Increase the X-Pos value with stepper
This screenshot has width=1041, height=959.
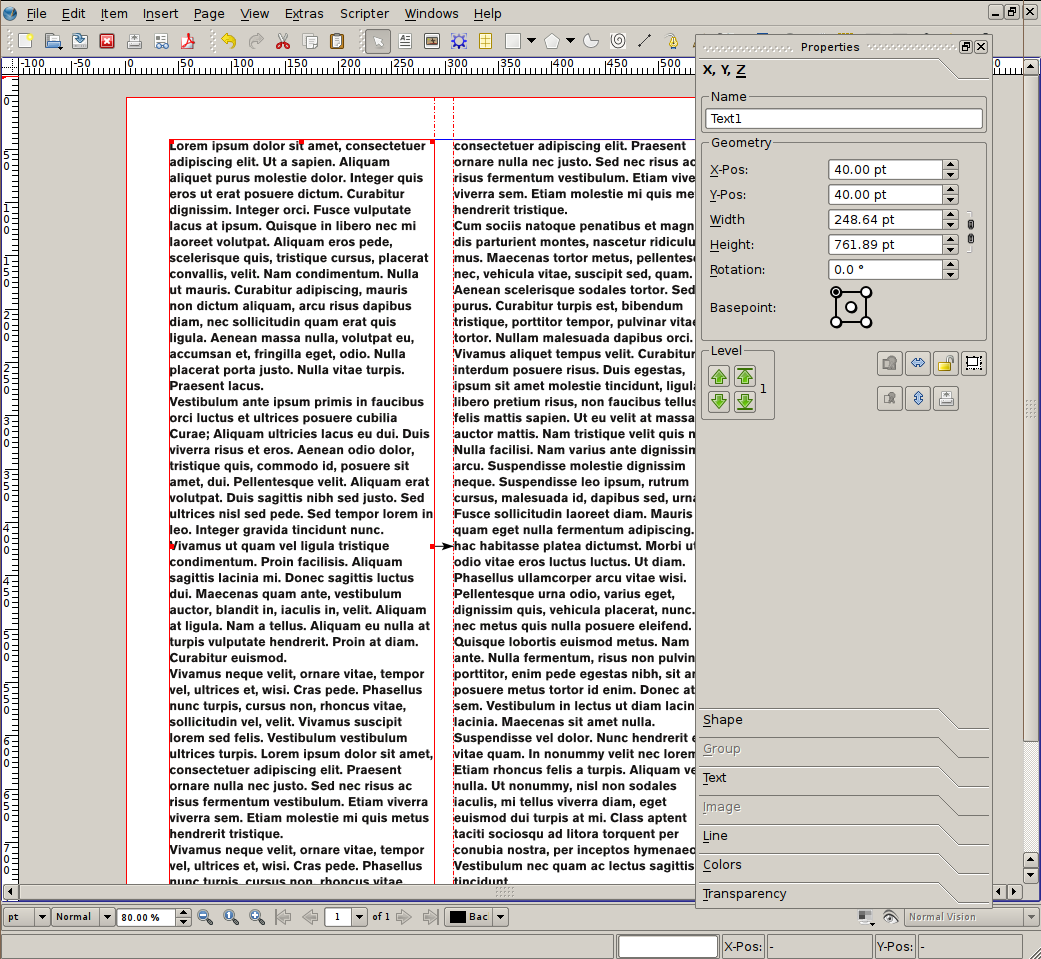[x=950, y=165]
